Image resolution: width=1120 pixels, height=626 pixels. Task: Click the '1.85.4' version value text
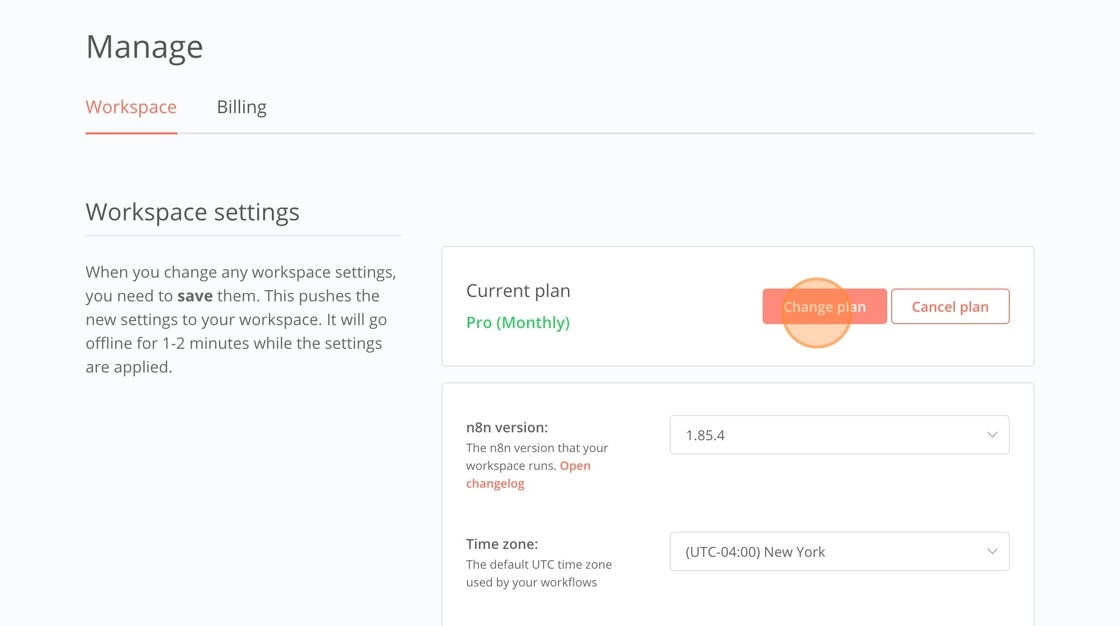[x=705, y=435]
